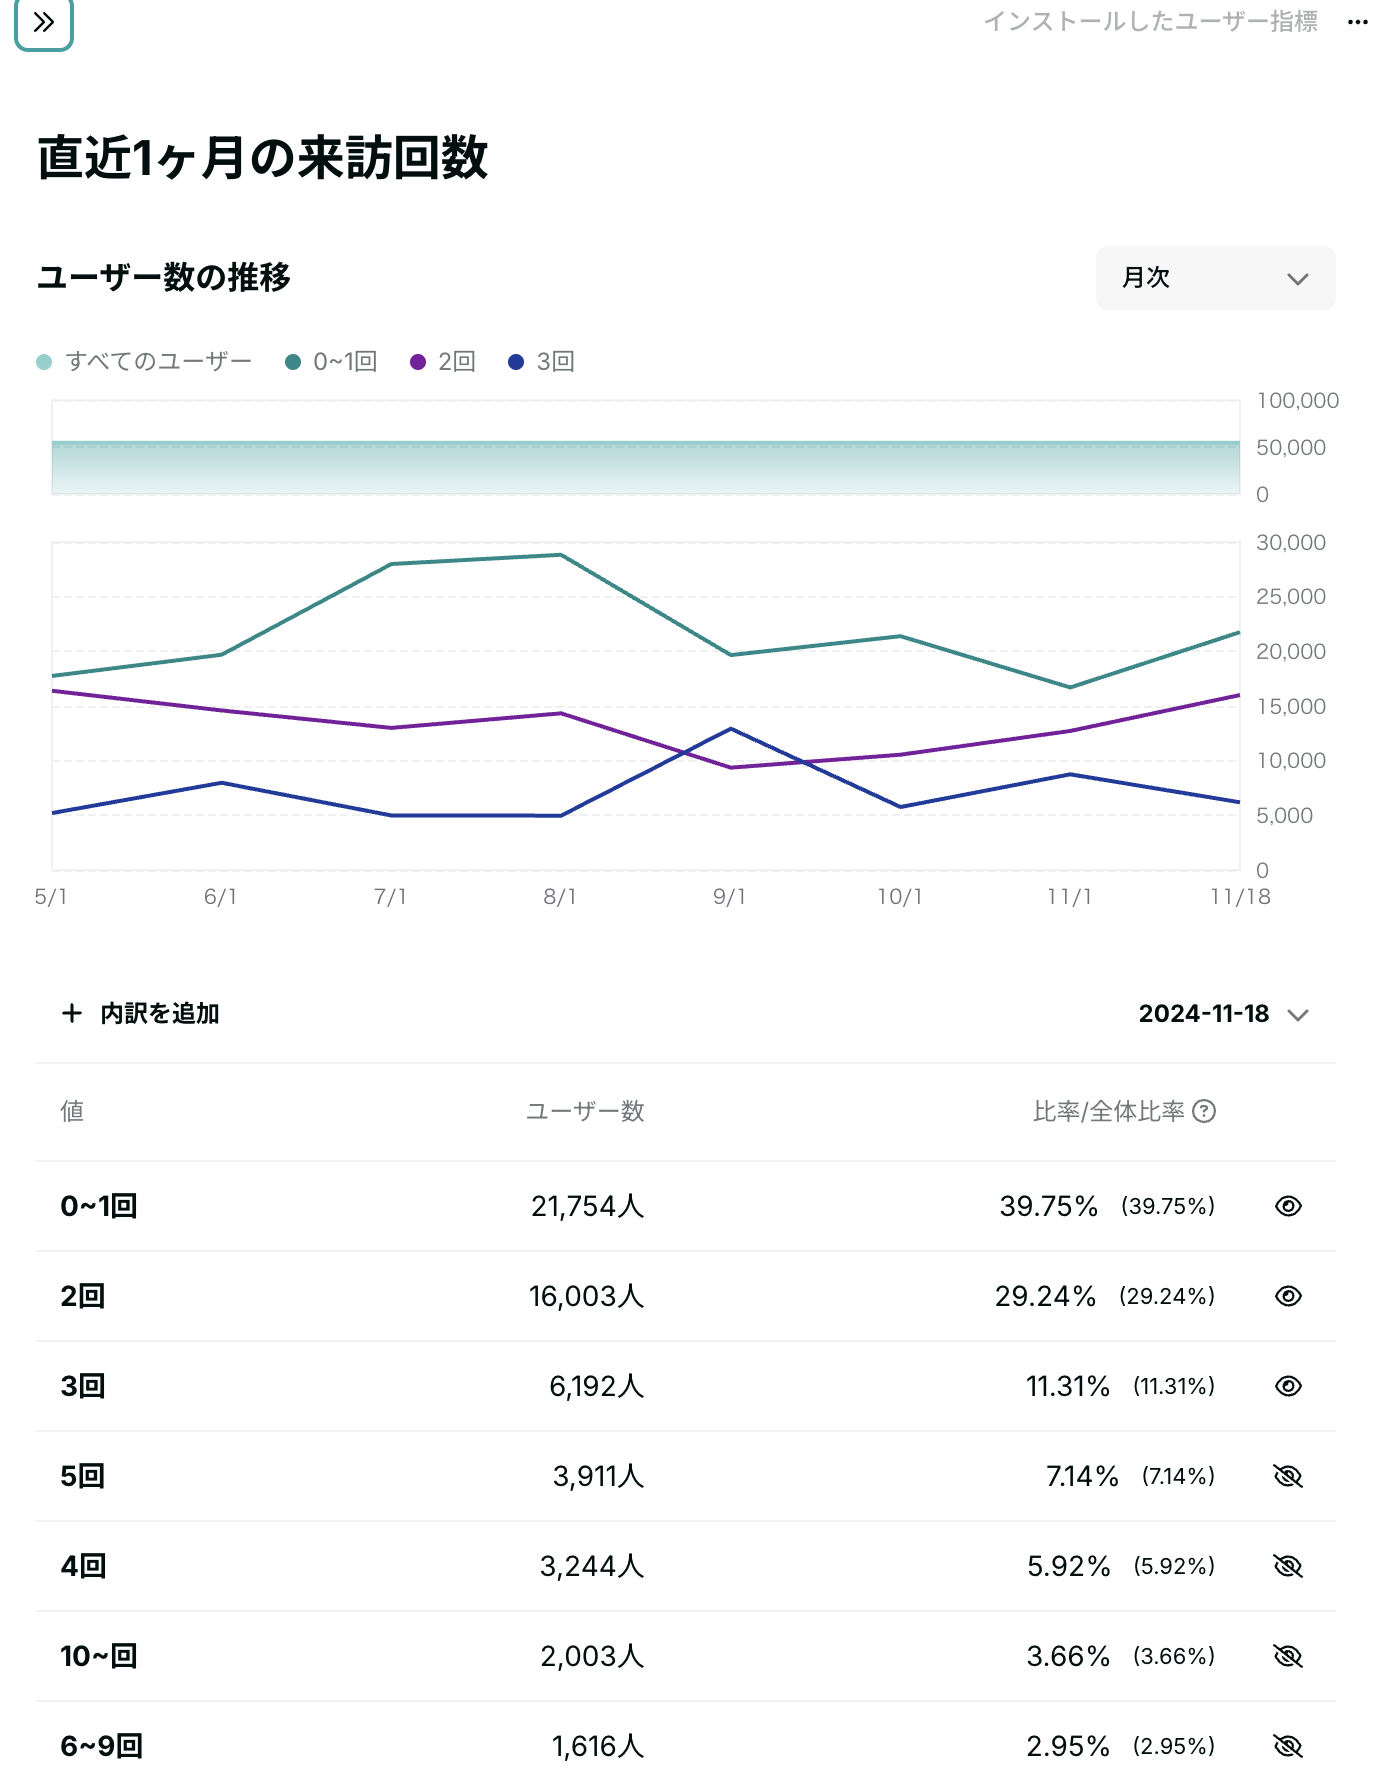
Task: Click the 3,244人 user count
Action: tap(592, 1566)
